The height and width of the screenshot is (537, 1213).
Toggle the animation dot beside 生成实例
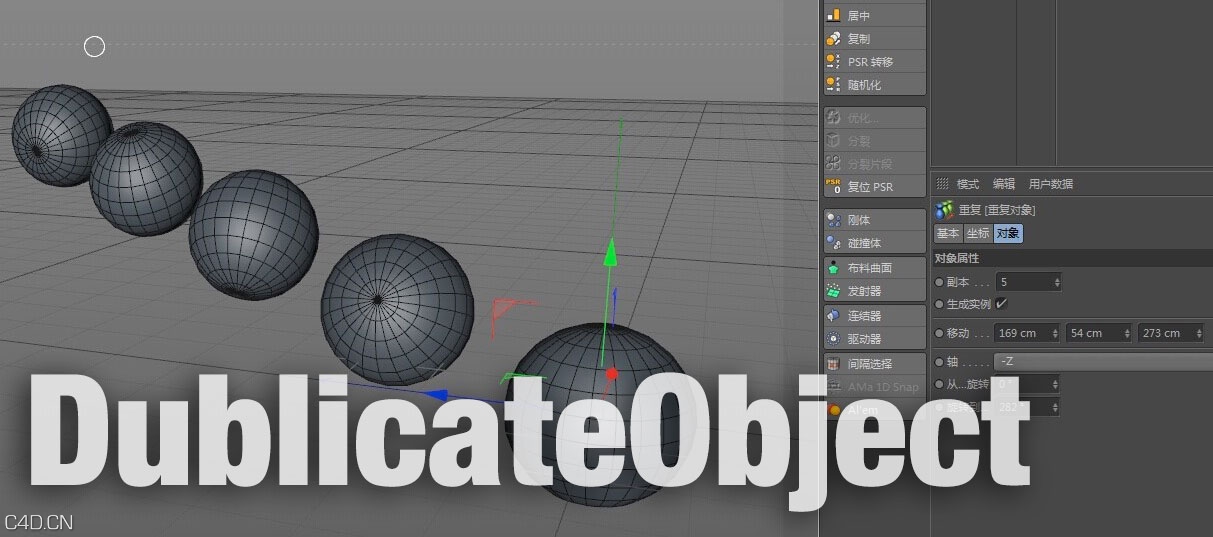click(939, 303)
